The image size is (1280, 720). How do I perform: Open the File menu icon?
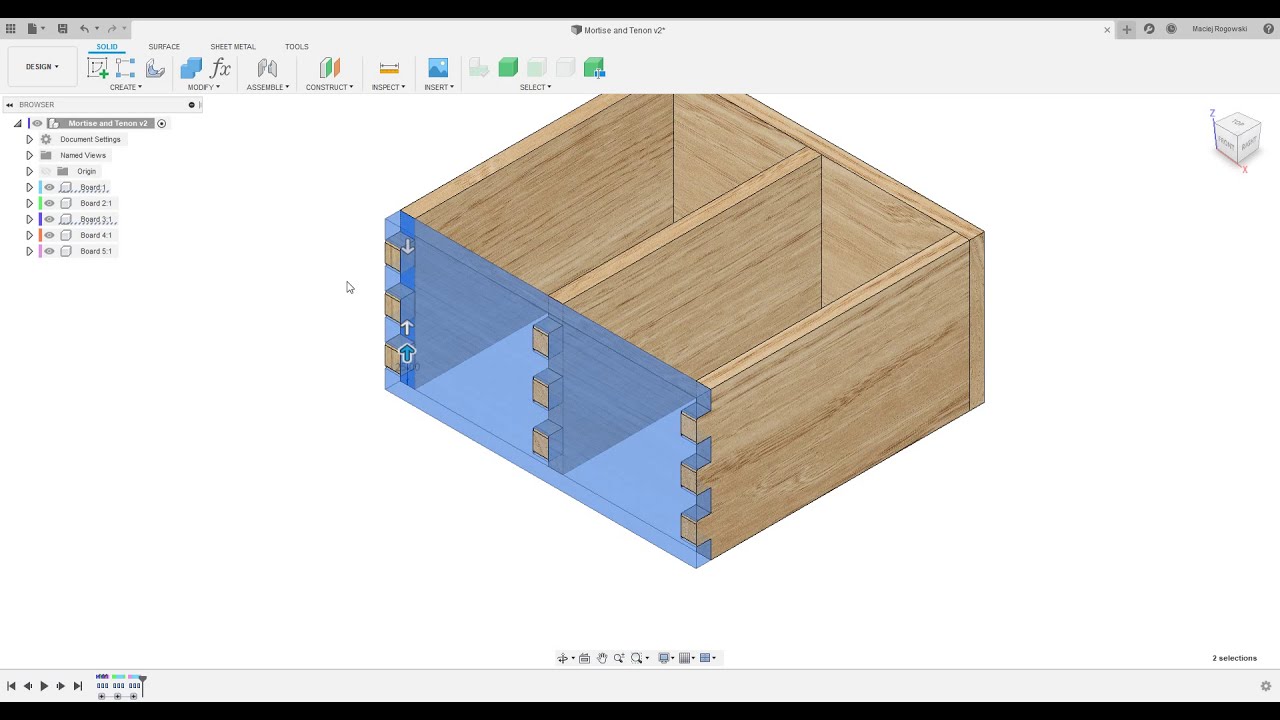click(x=33, y=29)
